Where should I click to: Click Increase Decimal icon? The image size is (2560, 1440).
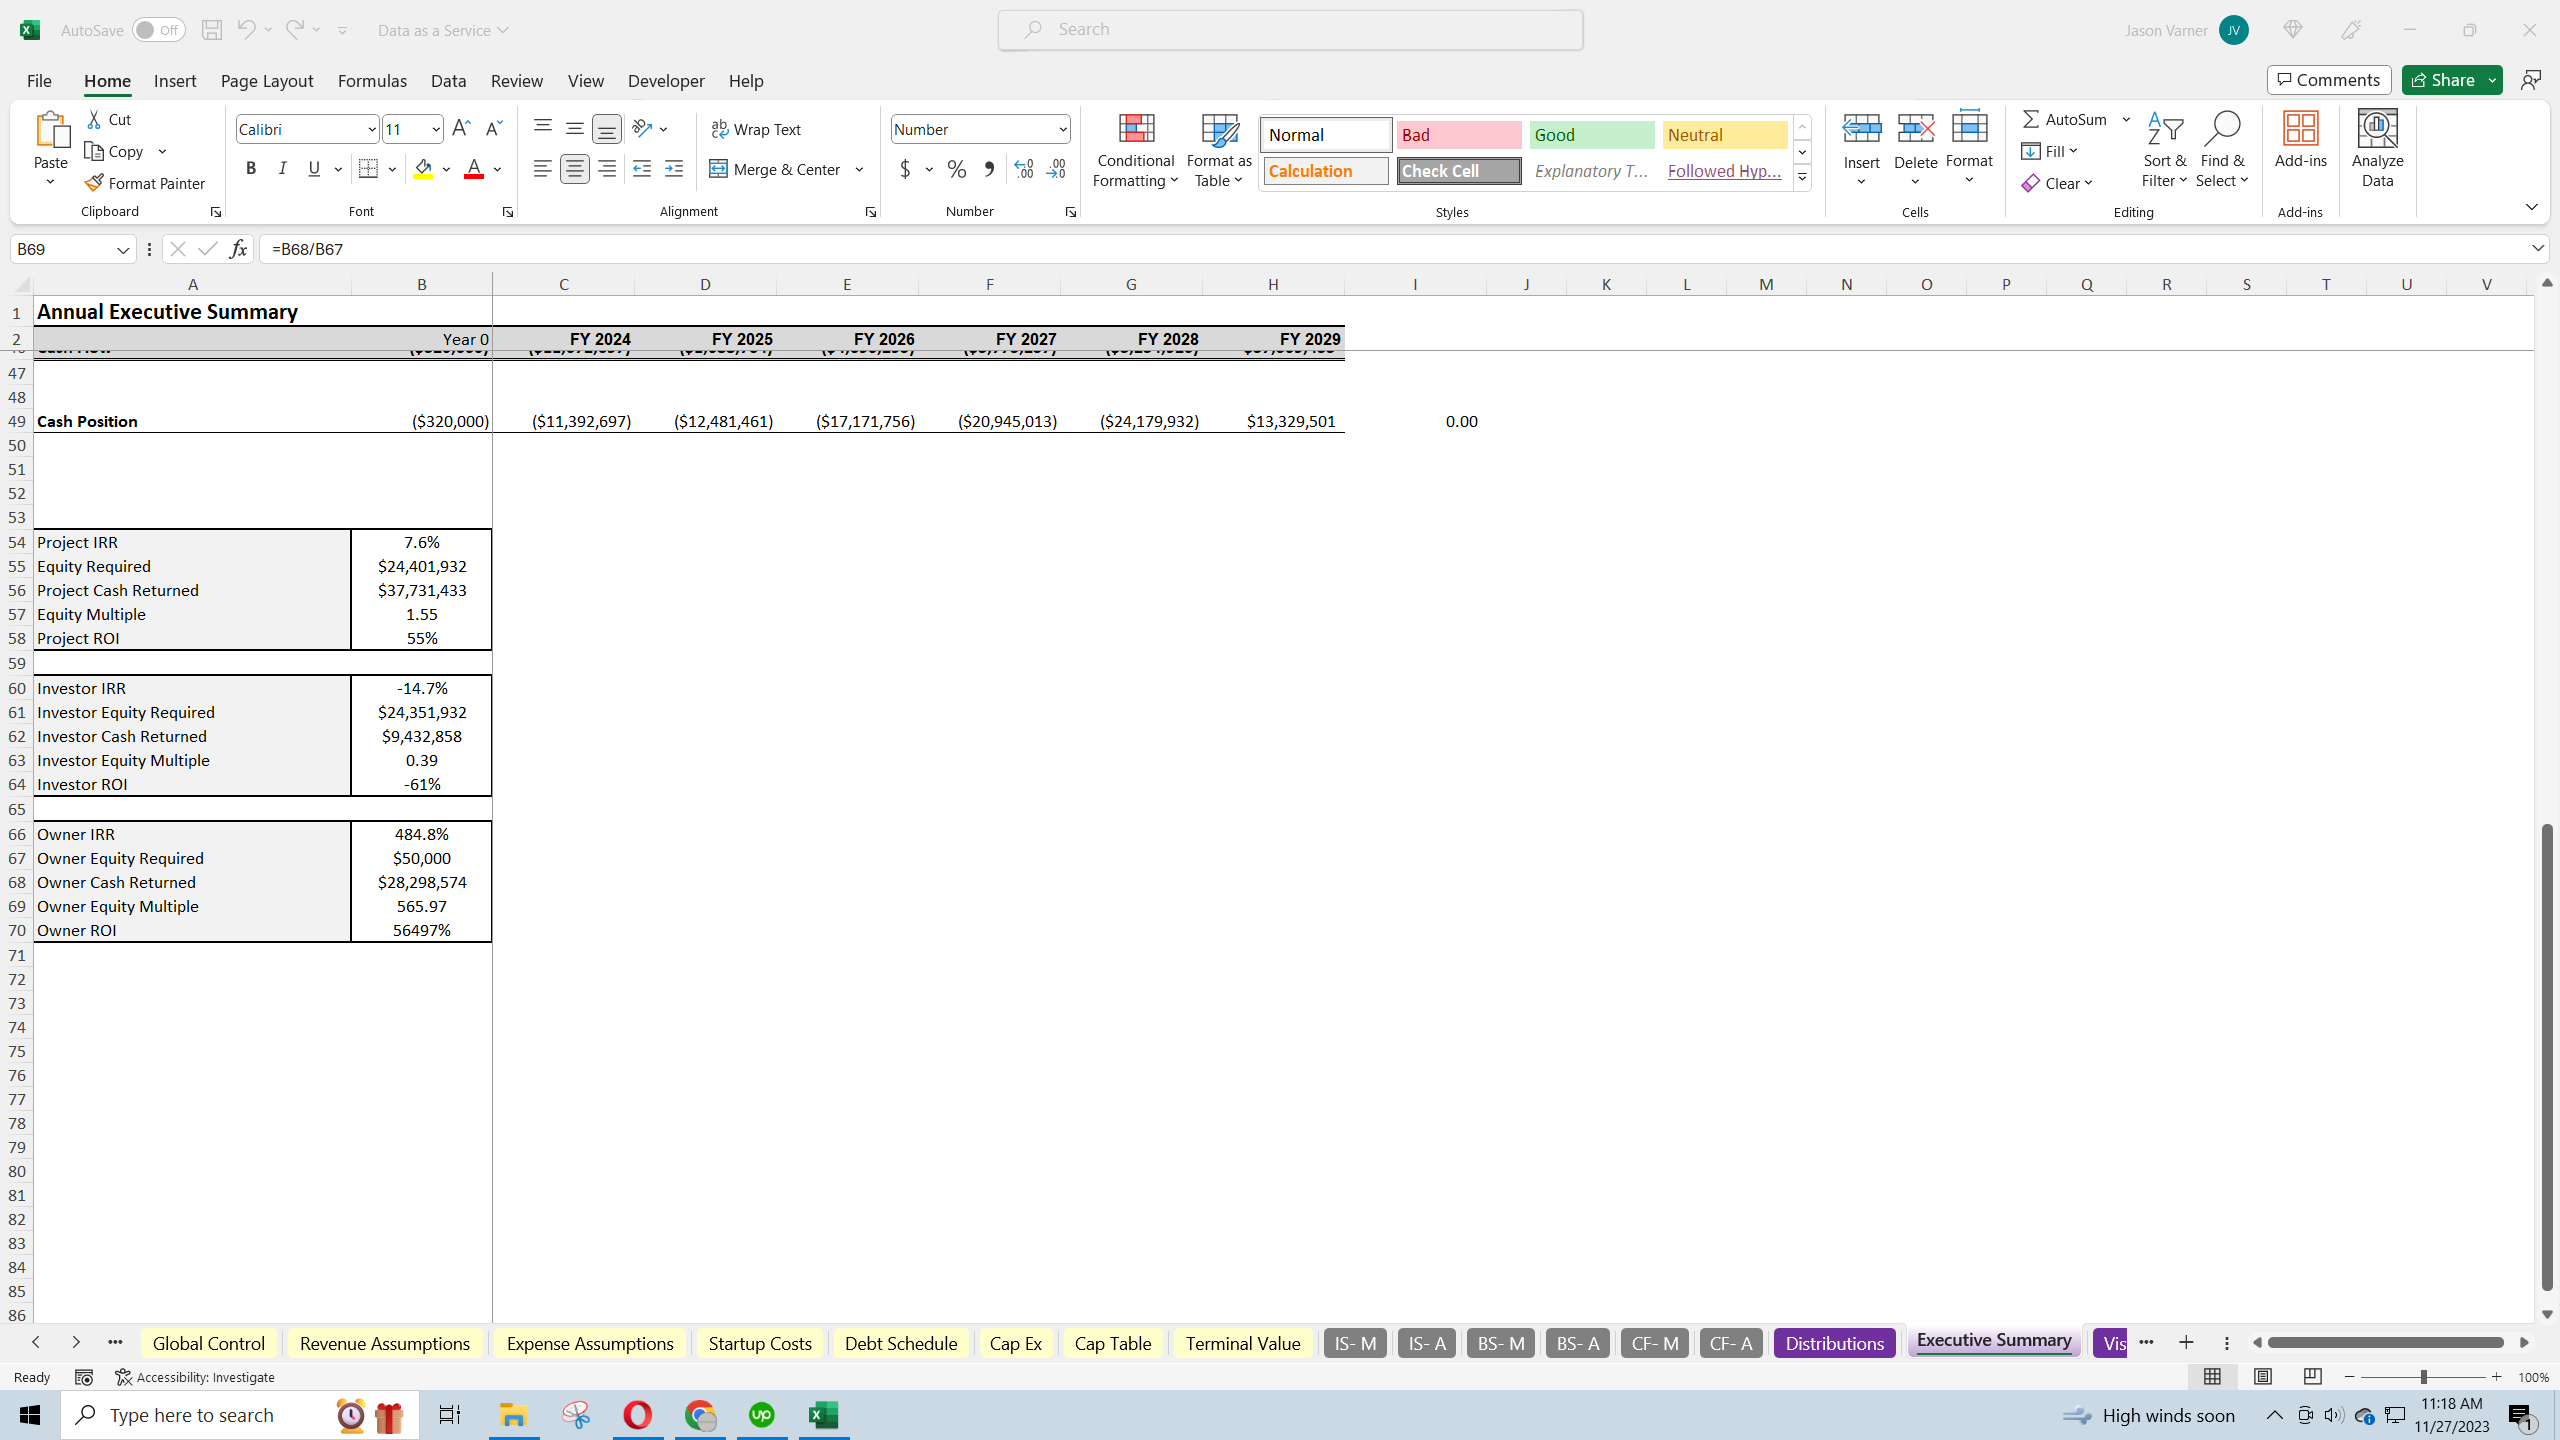click(1022, 169)
